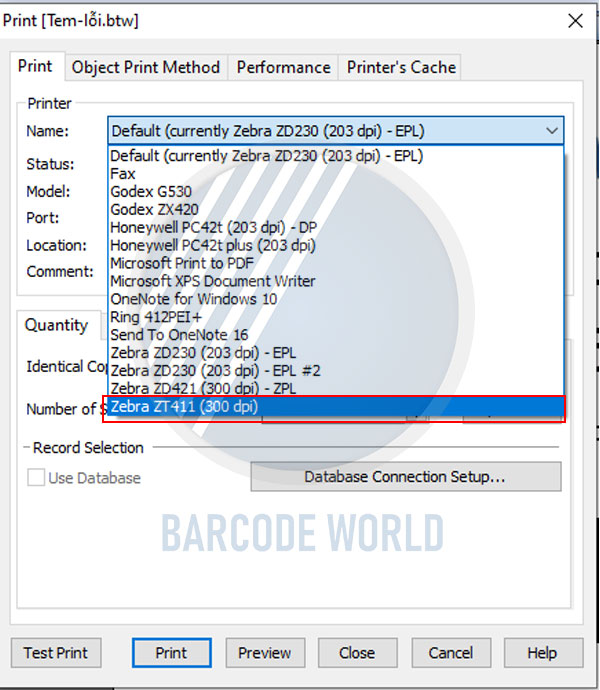Enable the Use Database checkbox
600x690 pixels.
[x=36, y=478]
